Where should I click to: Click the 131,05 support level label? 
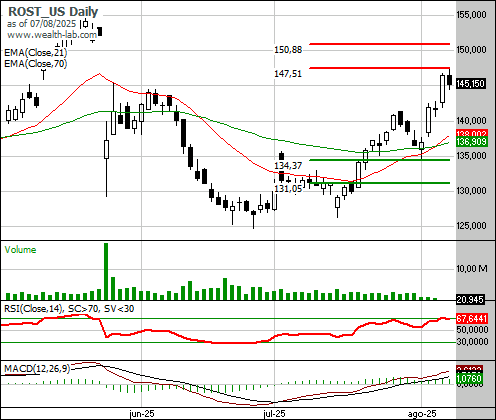tap(288, 189)
